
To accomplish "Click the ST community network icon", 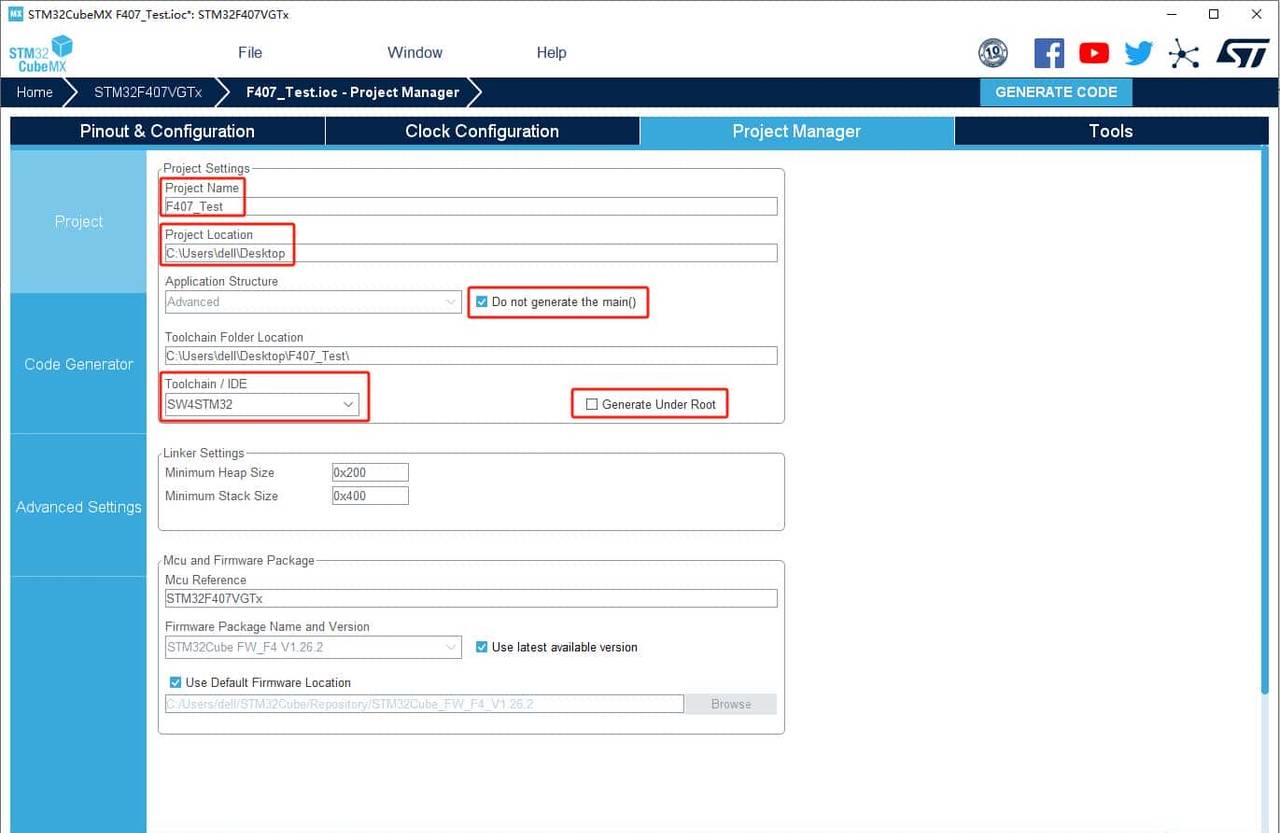I will (1184, 53).
